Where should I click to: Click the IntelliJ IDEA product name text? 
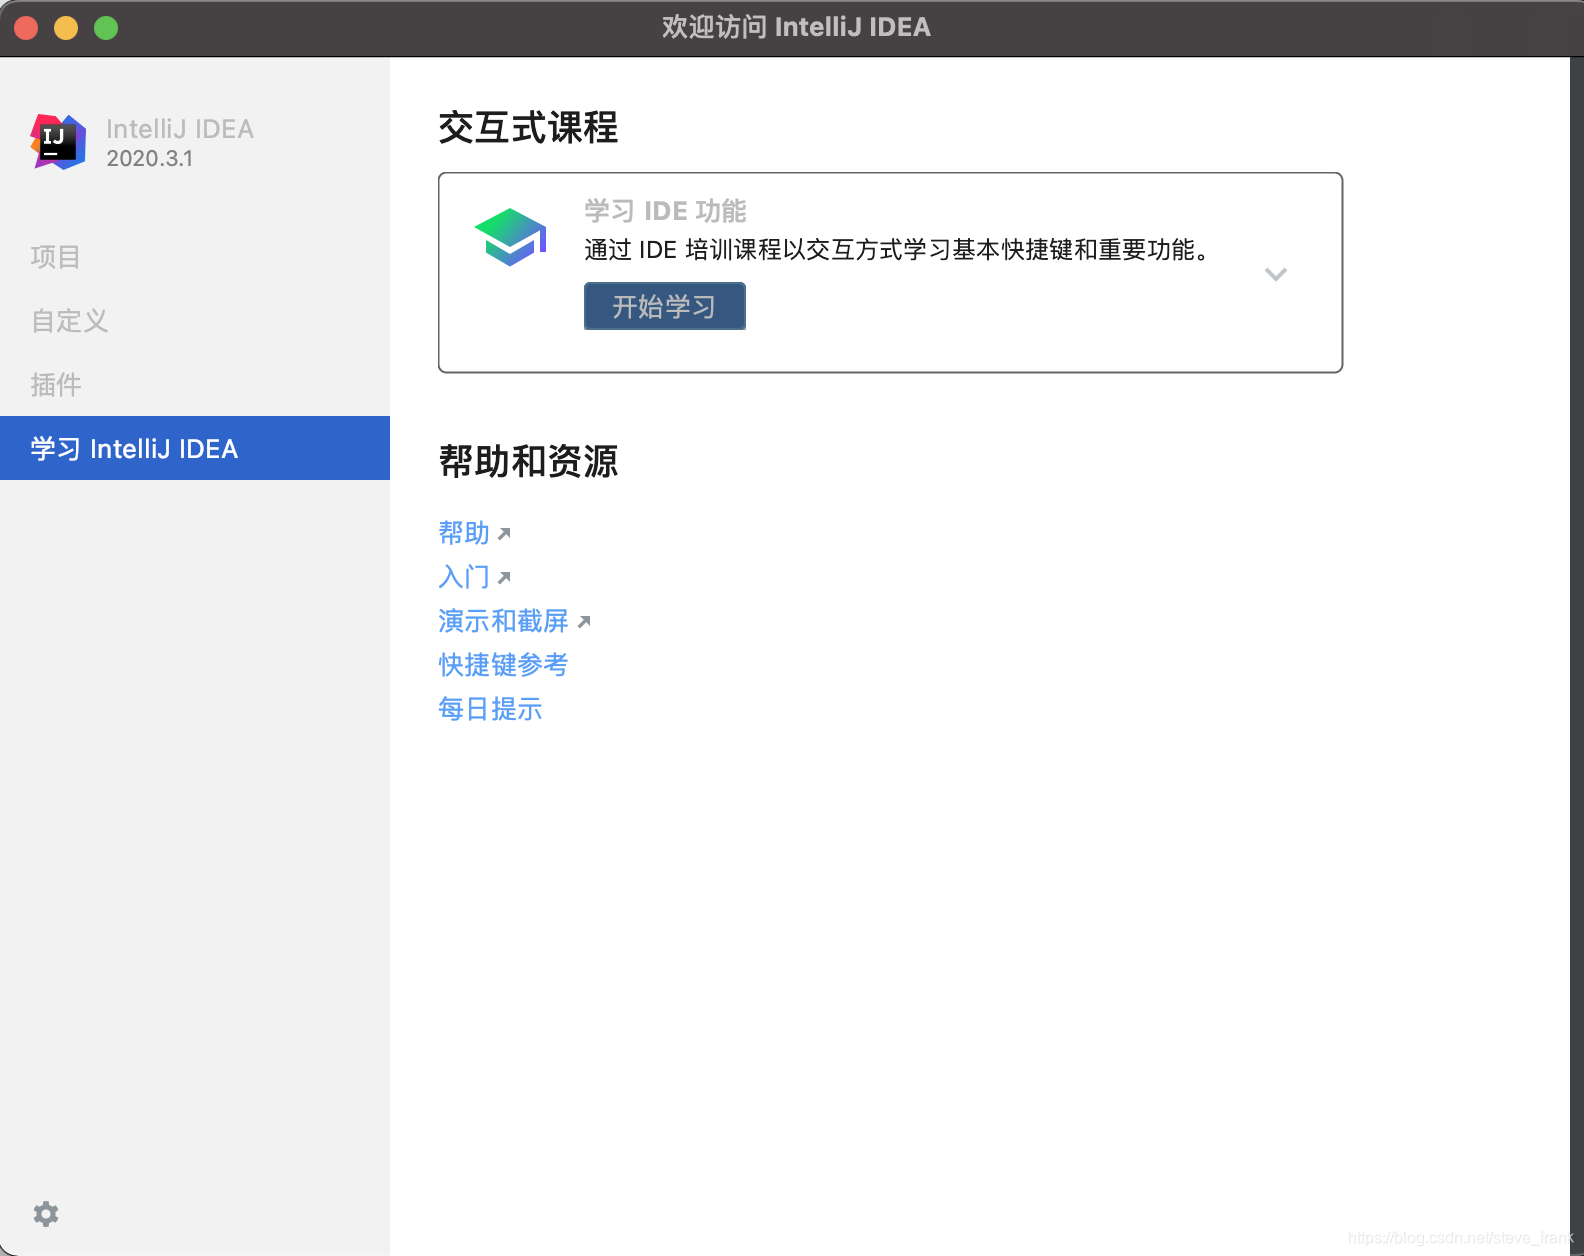coord(180,129)
